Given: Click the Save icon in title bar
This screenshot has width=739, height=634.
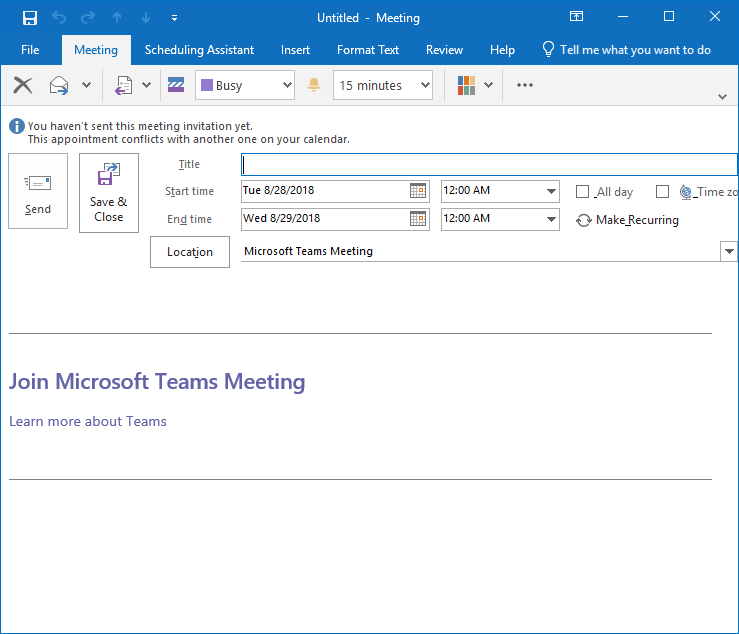Looking at the screenshot, I should [30, 18].
